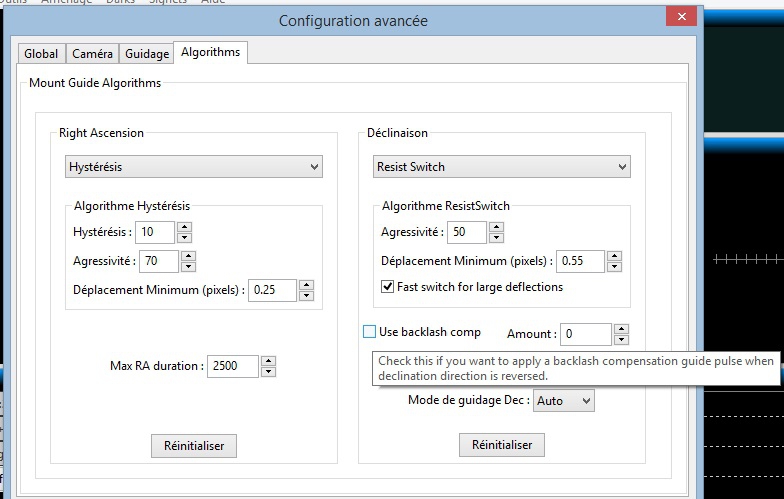Enable Use backlash comp checkbox
Screen dimensions: 784x499
click(x=370, y=332)
